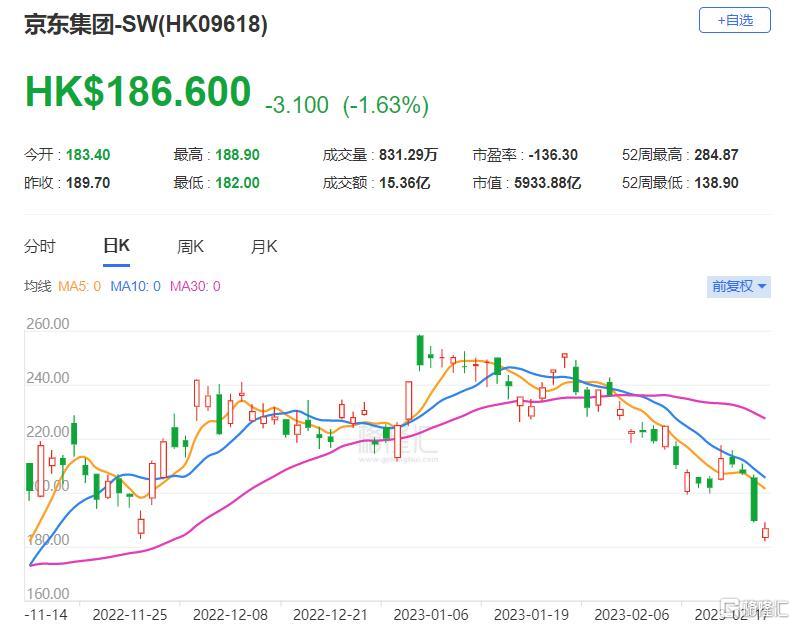Add stock via +自选 button

[734, 20]
